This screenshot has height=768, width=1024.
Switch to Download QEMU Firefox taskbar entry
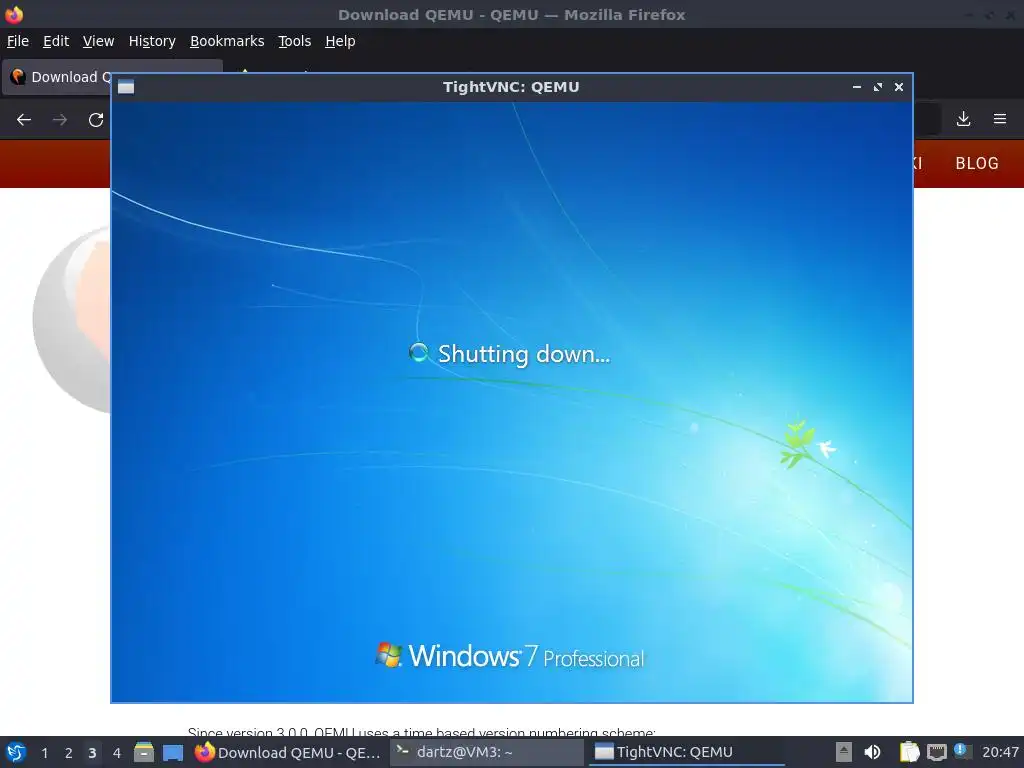(x=288, y=752)
